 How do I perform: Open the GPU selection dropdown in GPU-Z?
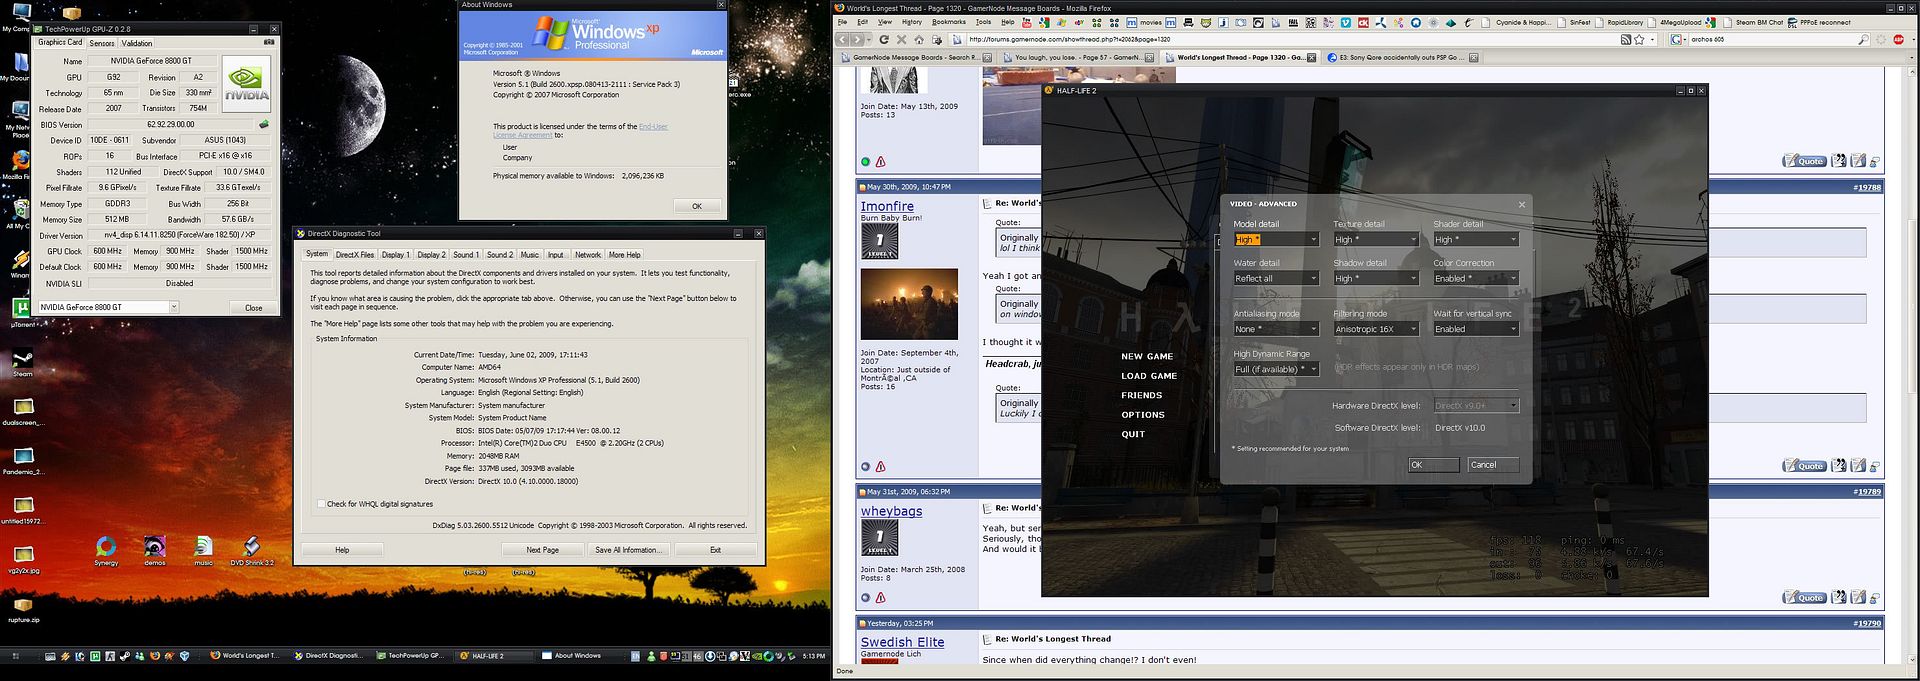(x=108, y=307)
